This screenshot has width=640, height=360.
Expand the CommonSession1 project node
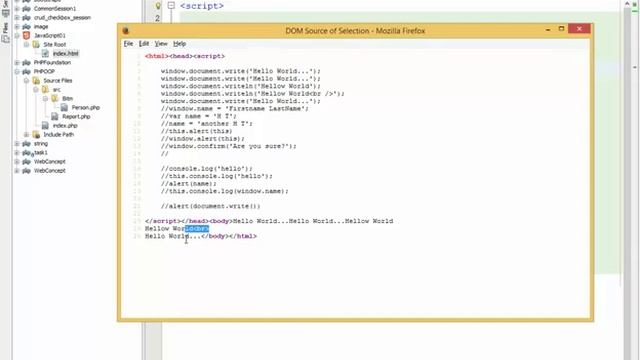(17, 9)
